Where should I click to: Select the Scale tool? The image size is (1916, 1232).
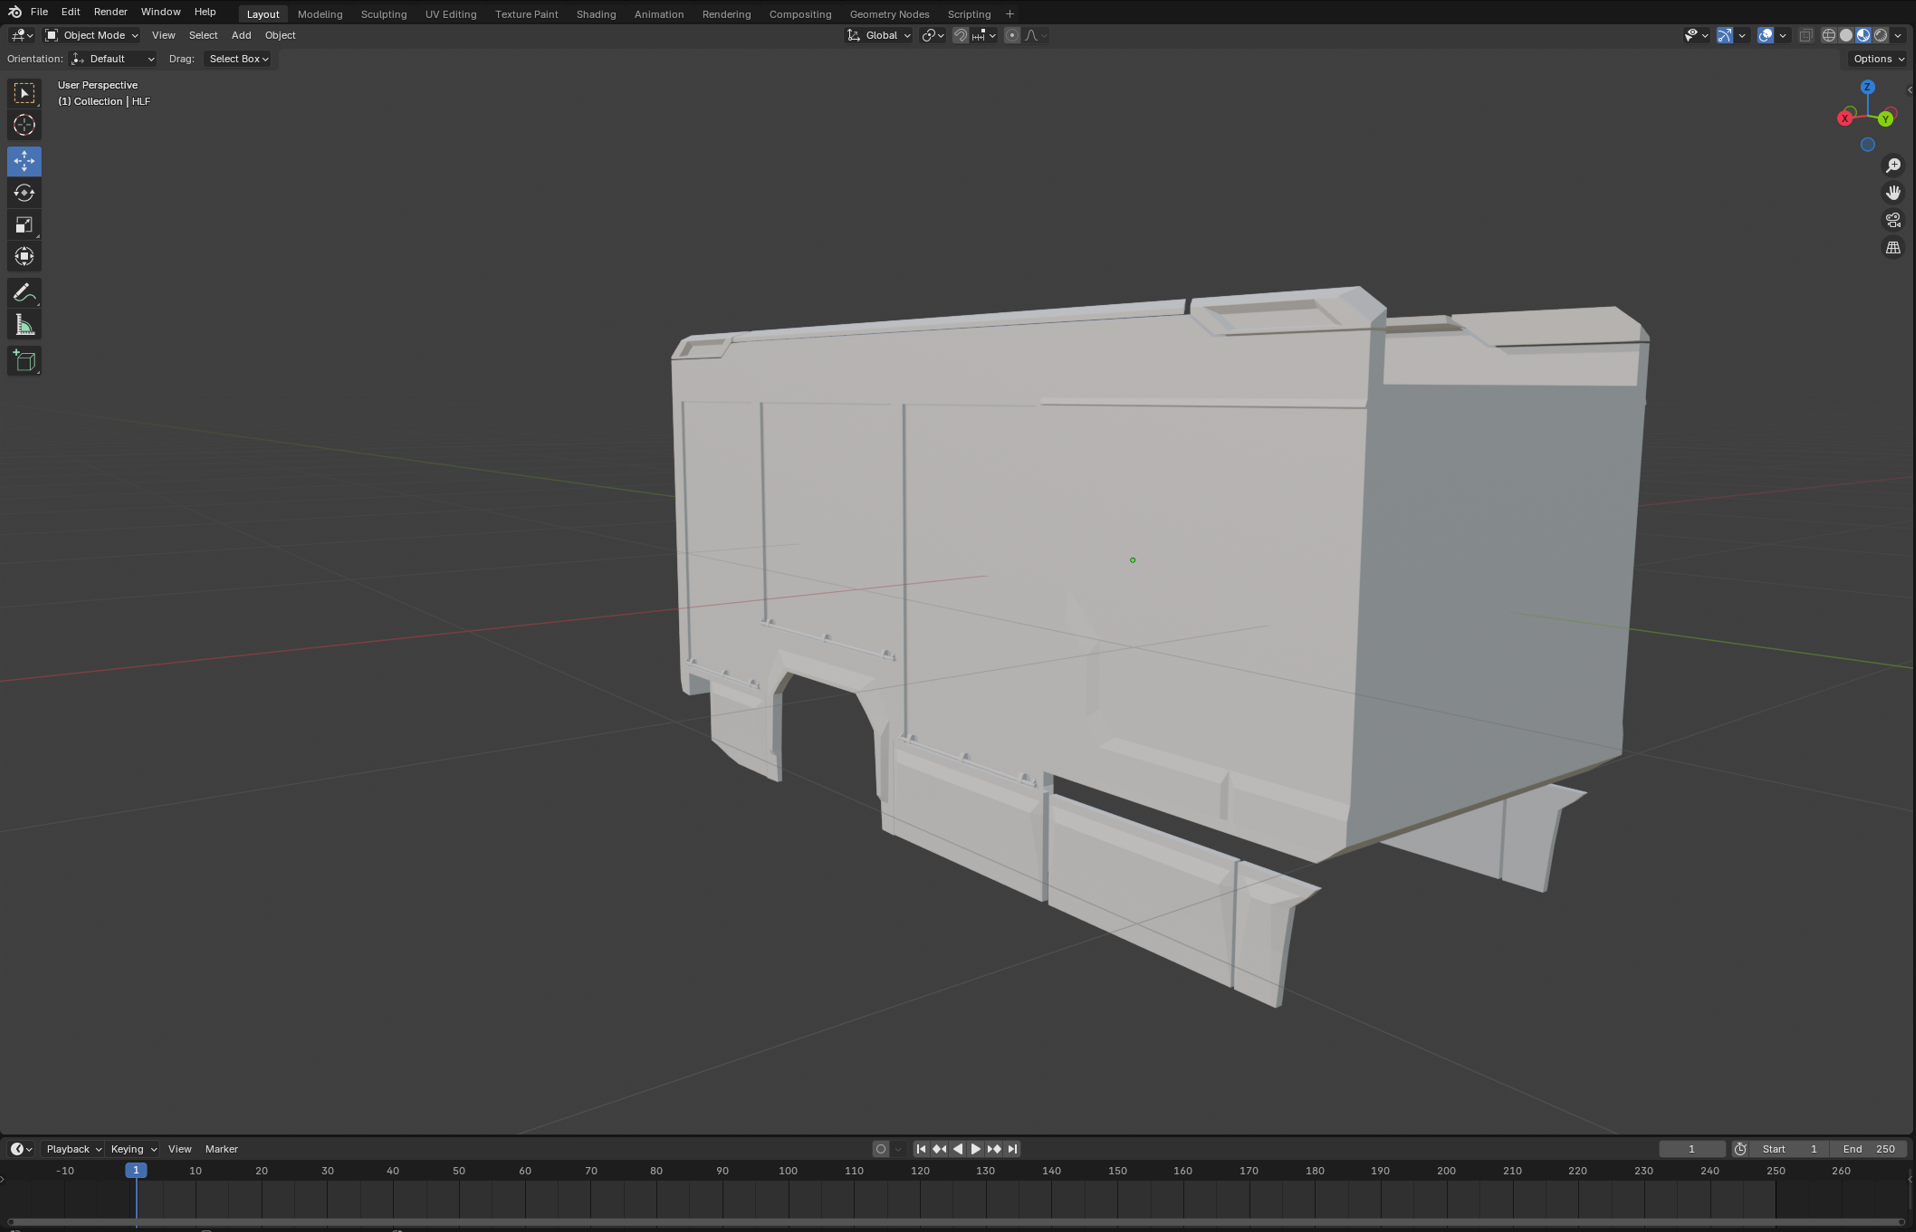click(x=24, y=225)
